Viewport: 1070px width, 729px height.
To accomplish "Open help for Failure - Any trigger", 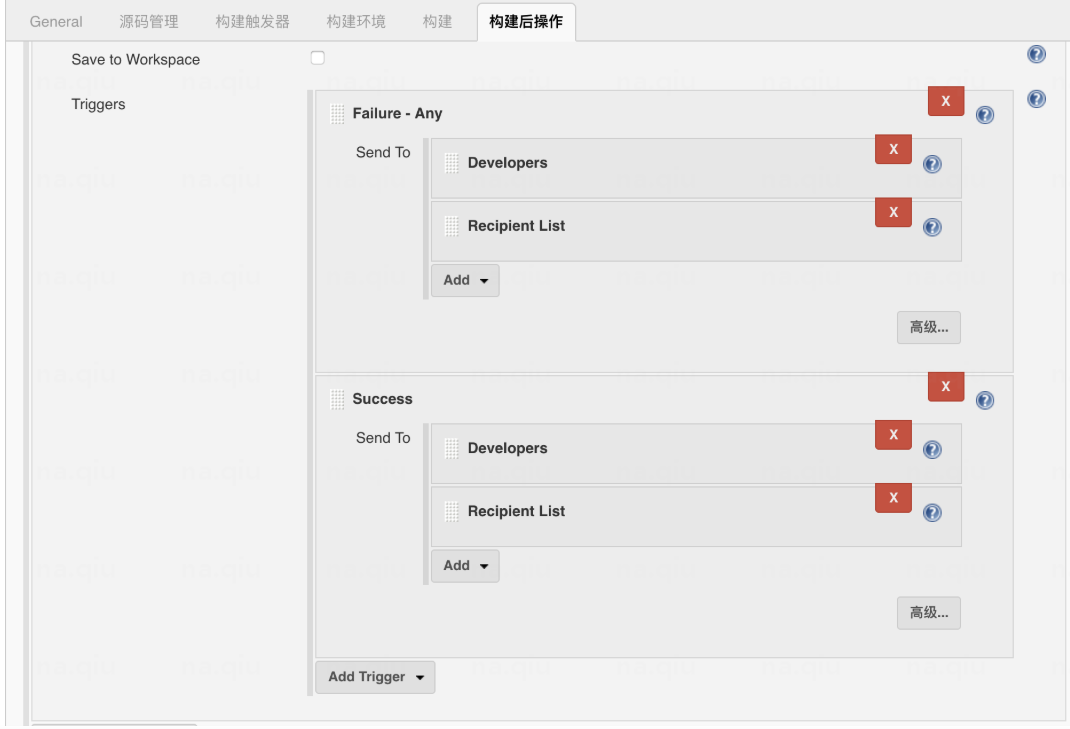I will click(984, 115).
